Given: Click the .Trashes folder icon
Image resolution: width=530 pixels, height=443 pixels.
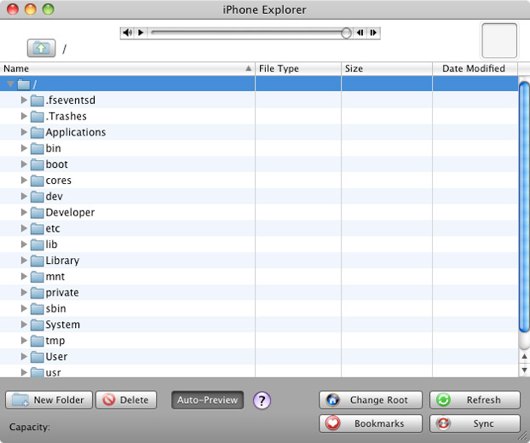Looking at the screenshot, I should [x=37, y=116].
